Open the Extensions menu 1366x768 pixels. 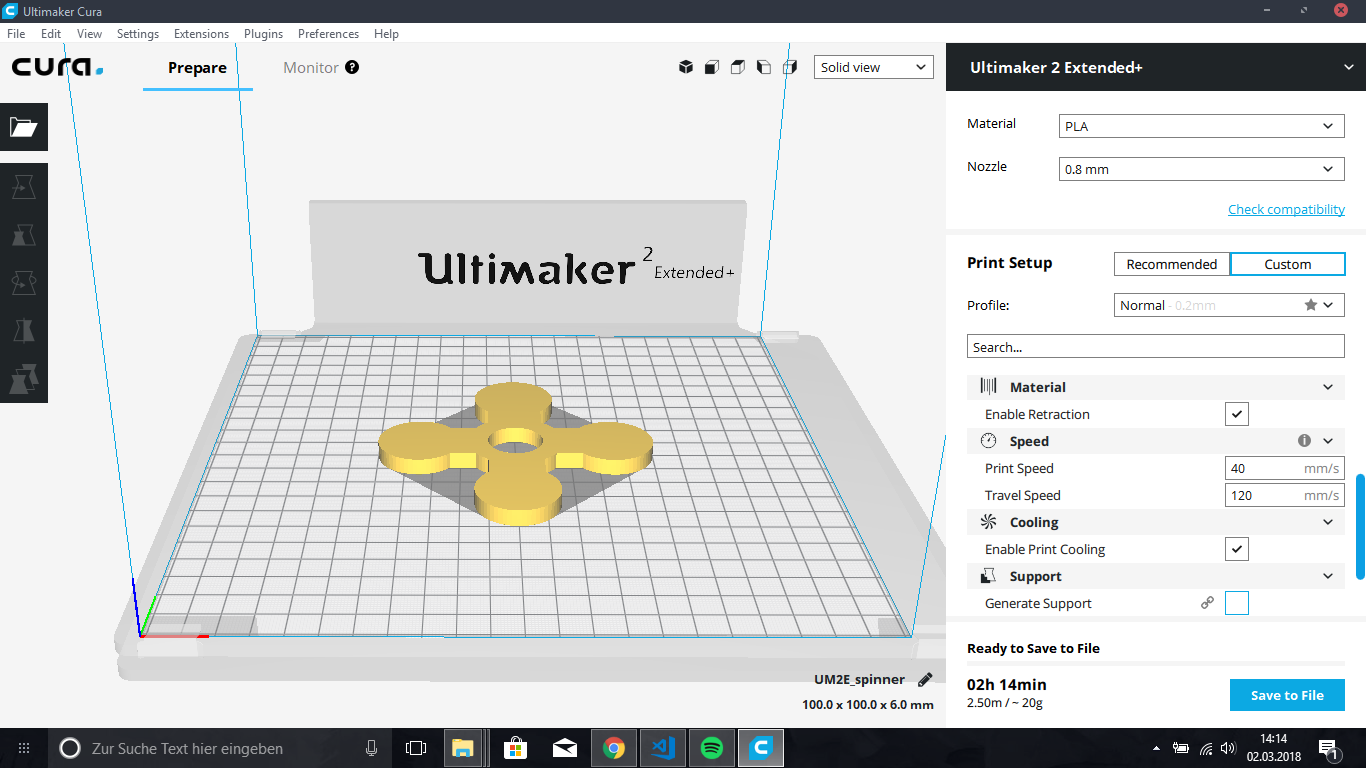[201, 33]
